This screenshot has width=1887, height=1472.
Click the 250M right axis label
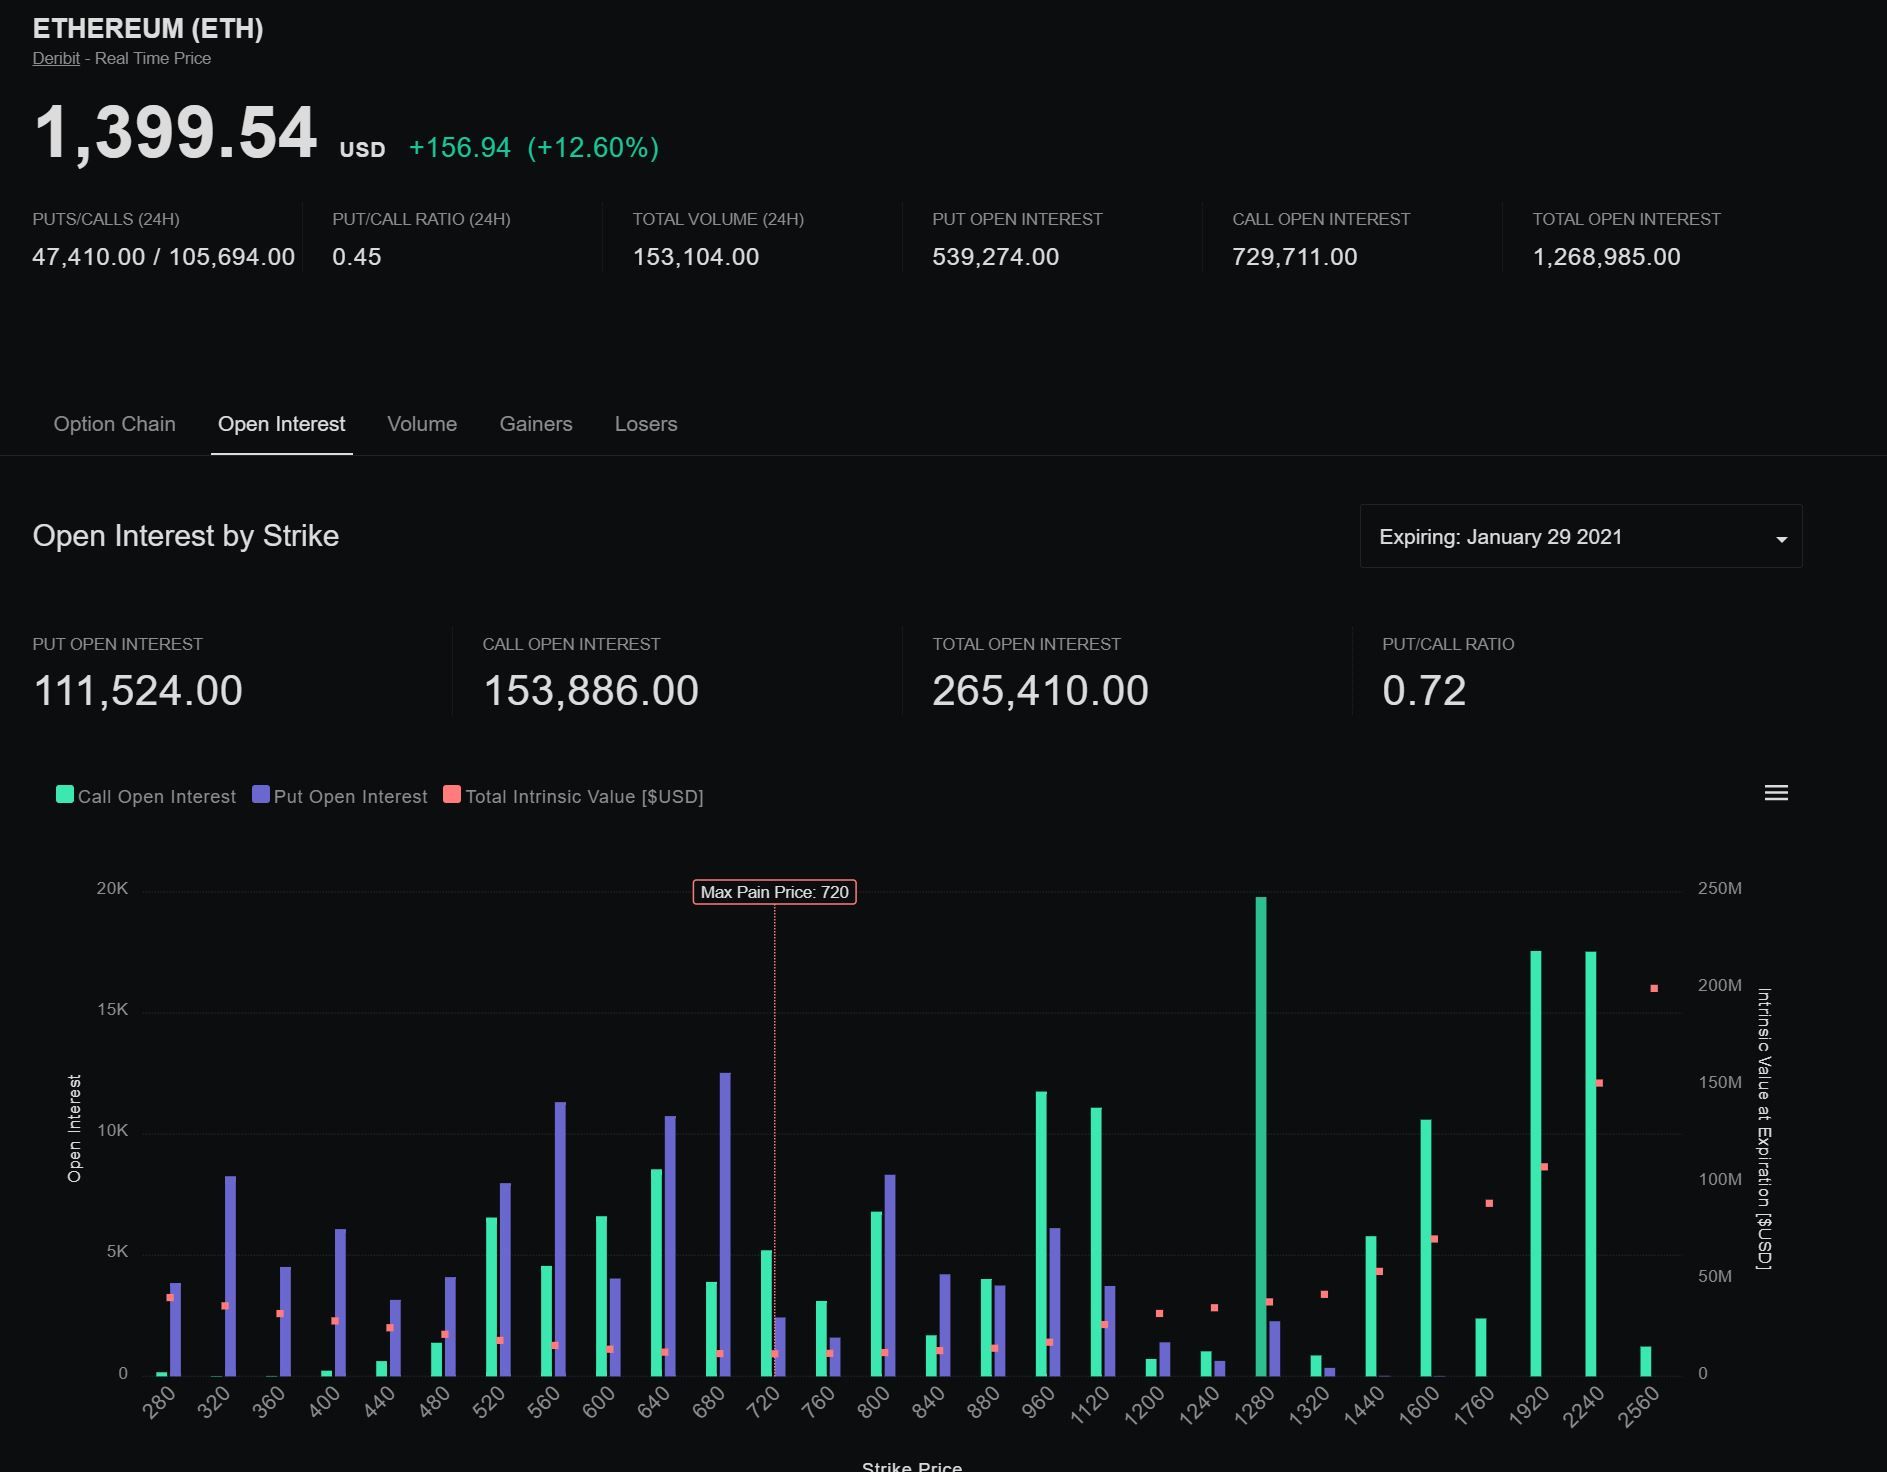pyautogui.click(x=1720, y=888)
